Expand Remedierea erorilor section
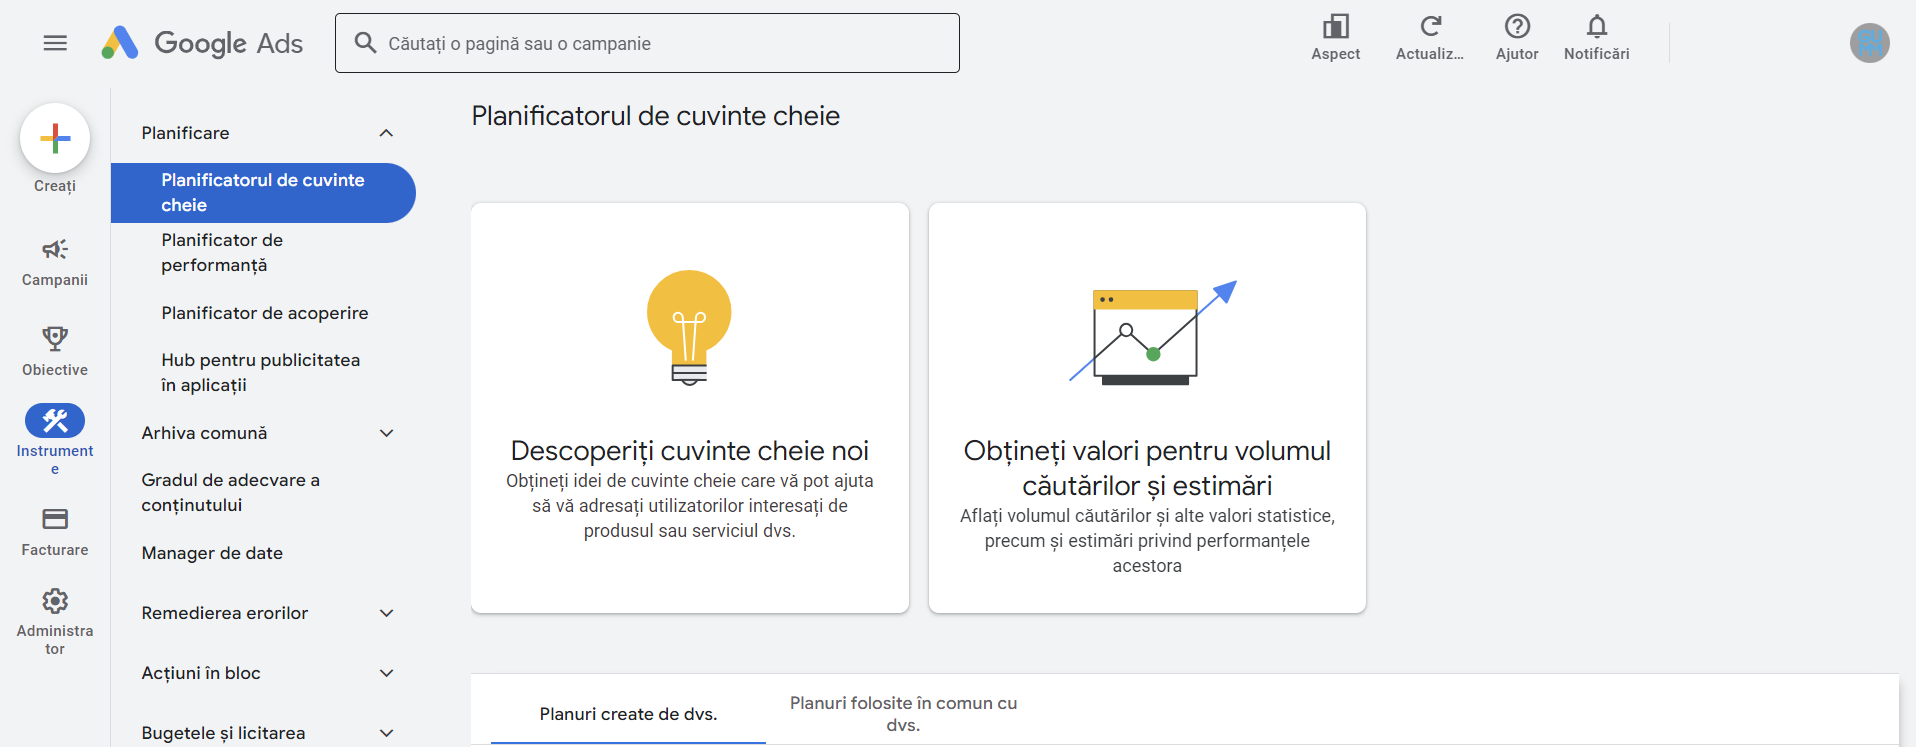1916x747 pixels. [x=386, y=613]
